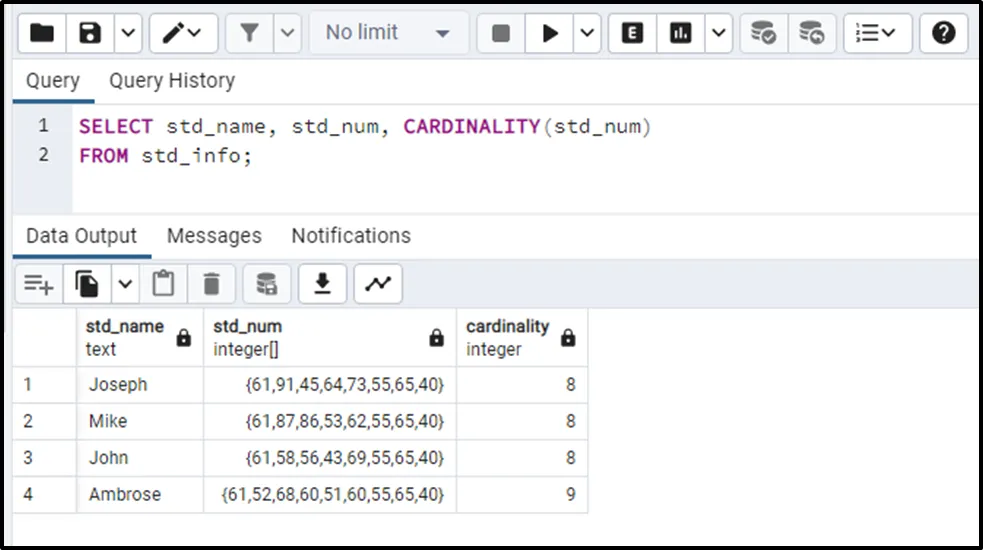This screenshot has height=550, width=983.
Task: Click the Explain Analyze chart icon
Action: pos(681,34)
